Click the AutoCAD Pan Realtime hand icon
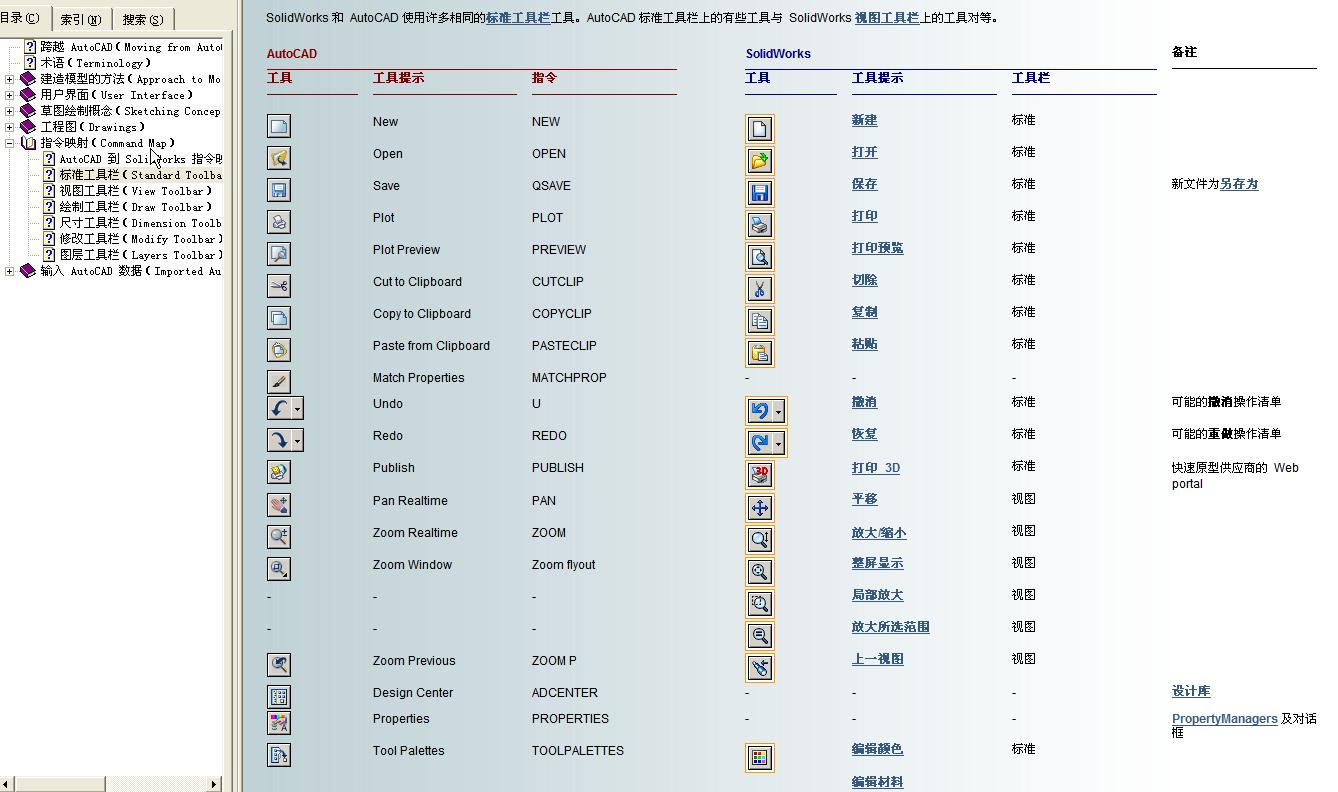The image size is (1338, 792). (x=279, y=505)
